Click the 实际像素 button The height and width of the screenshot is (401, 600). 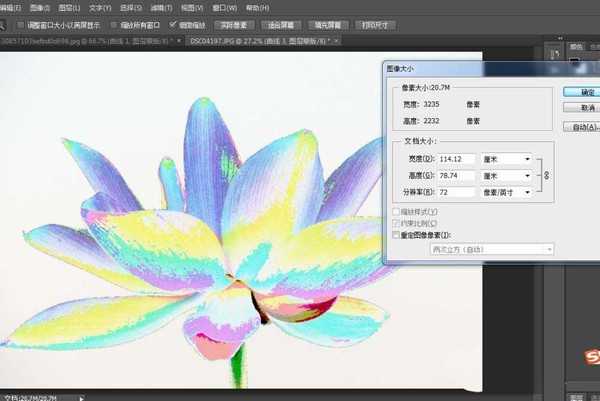(234, 24)
